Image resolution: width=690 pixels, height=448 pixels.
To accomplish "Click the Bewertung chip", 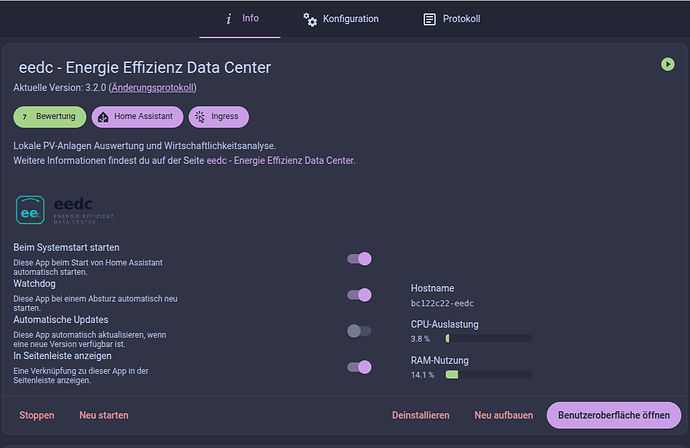I will (50, 117).
